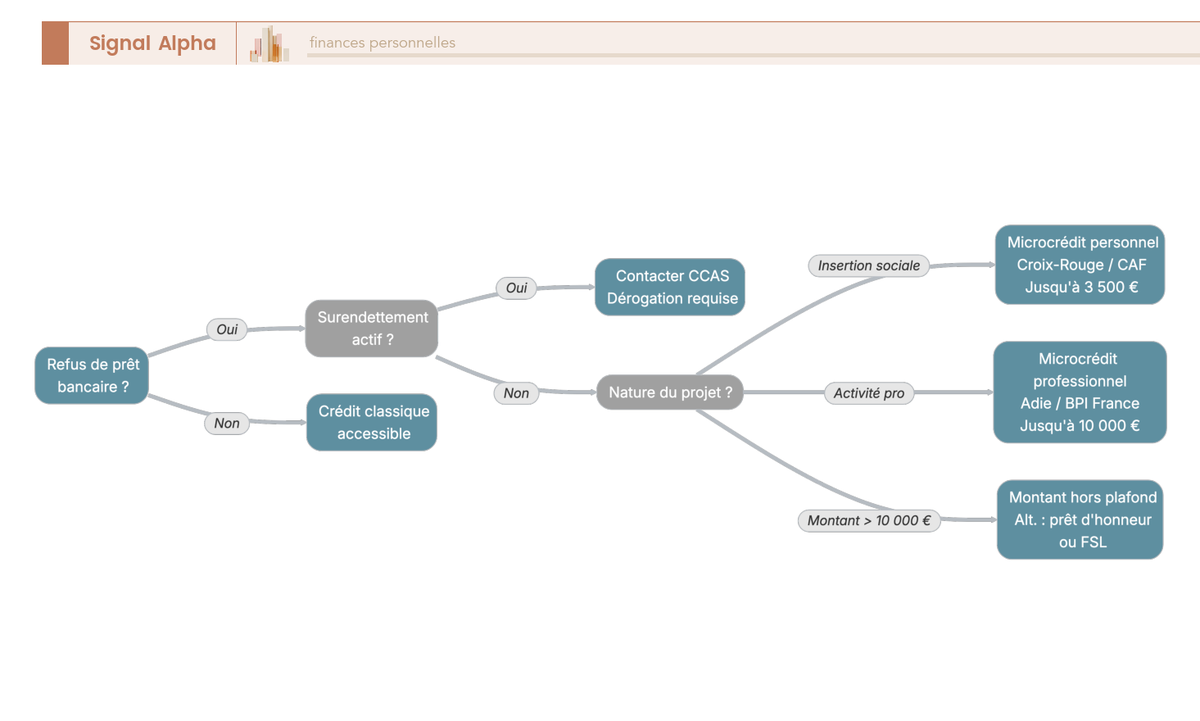Click the divider bar under finances personnelles
The image size is (1200, 721).
point(750,56)
